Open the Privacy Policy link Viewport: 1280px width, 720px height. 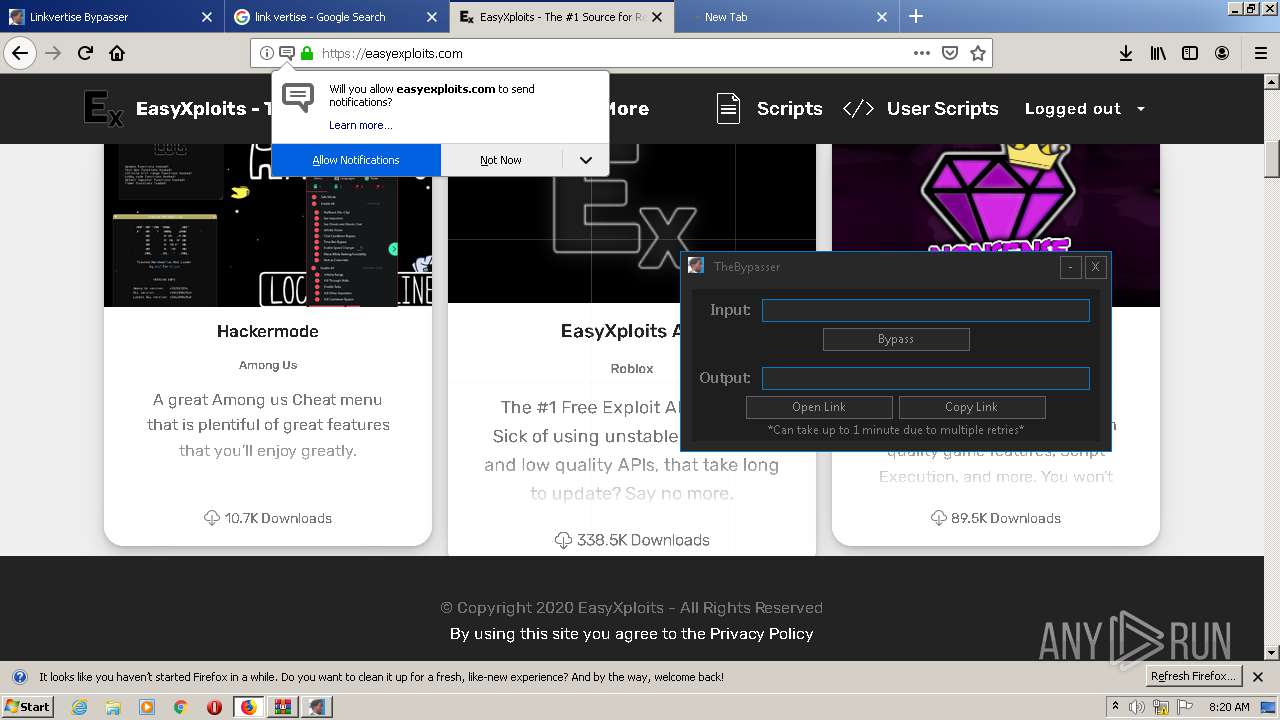pos(762,634)
